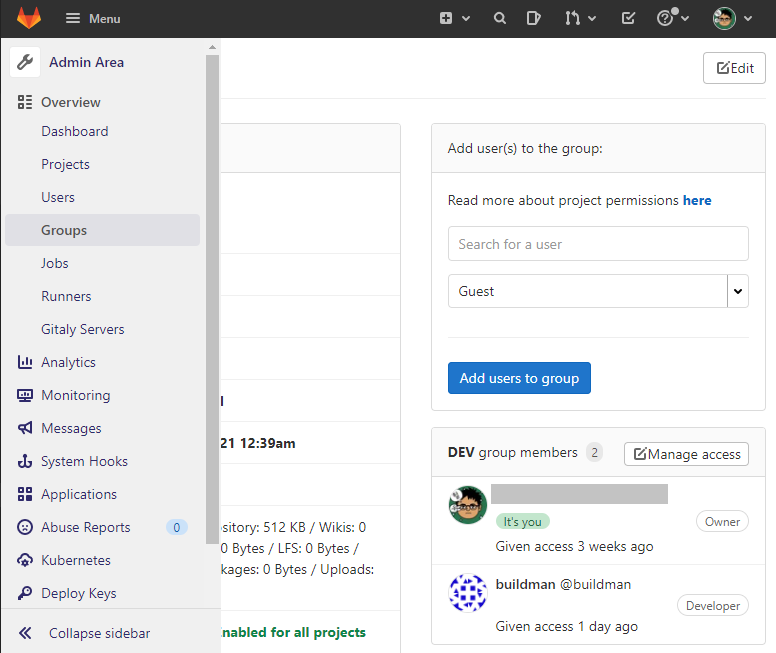Click the It's you badge
Screen dimensions: 776x653
(523, 521)
